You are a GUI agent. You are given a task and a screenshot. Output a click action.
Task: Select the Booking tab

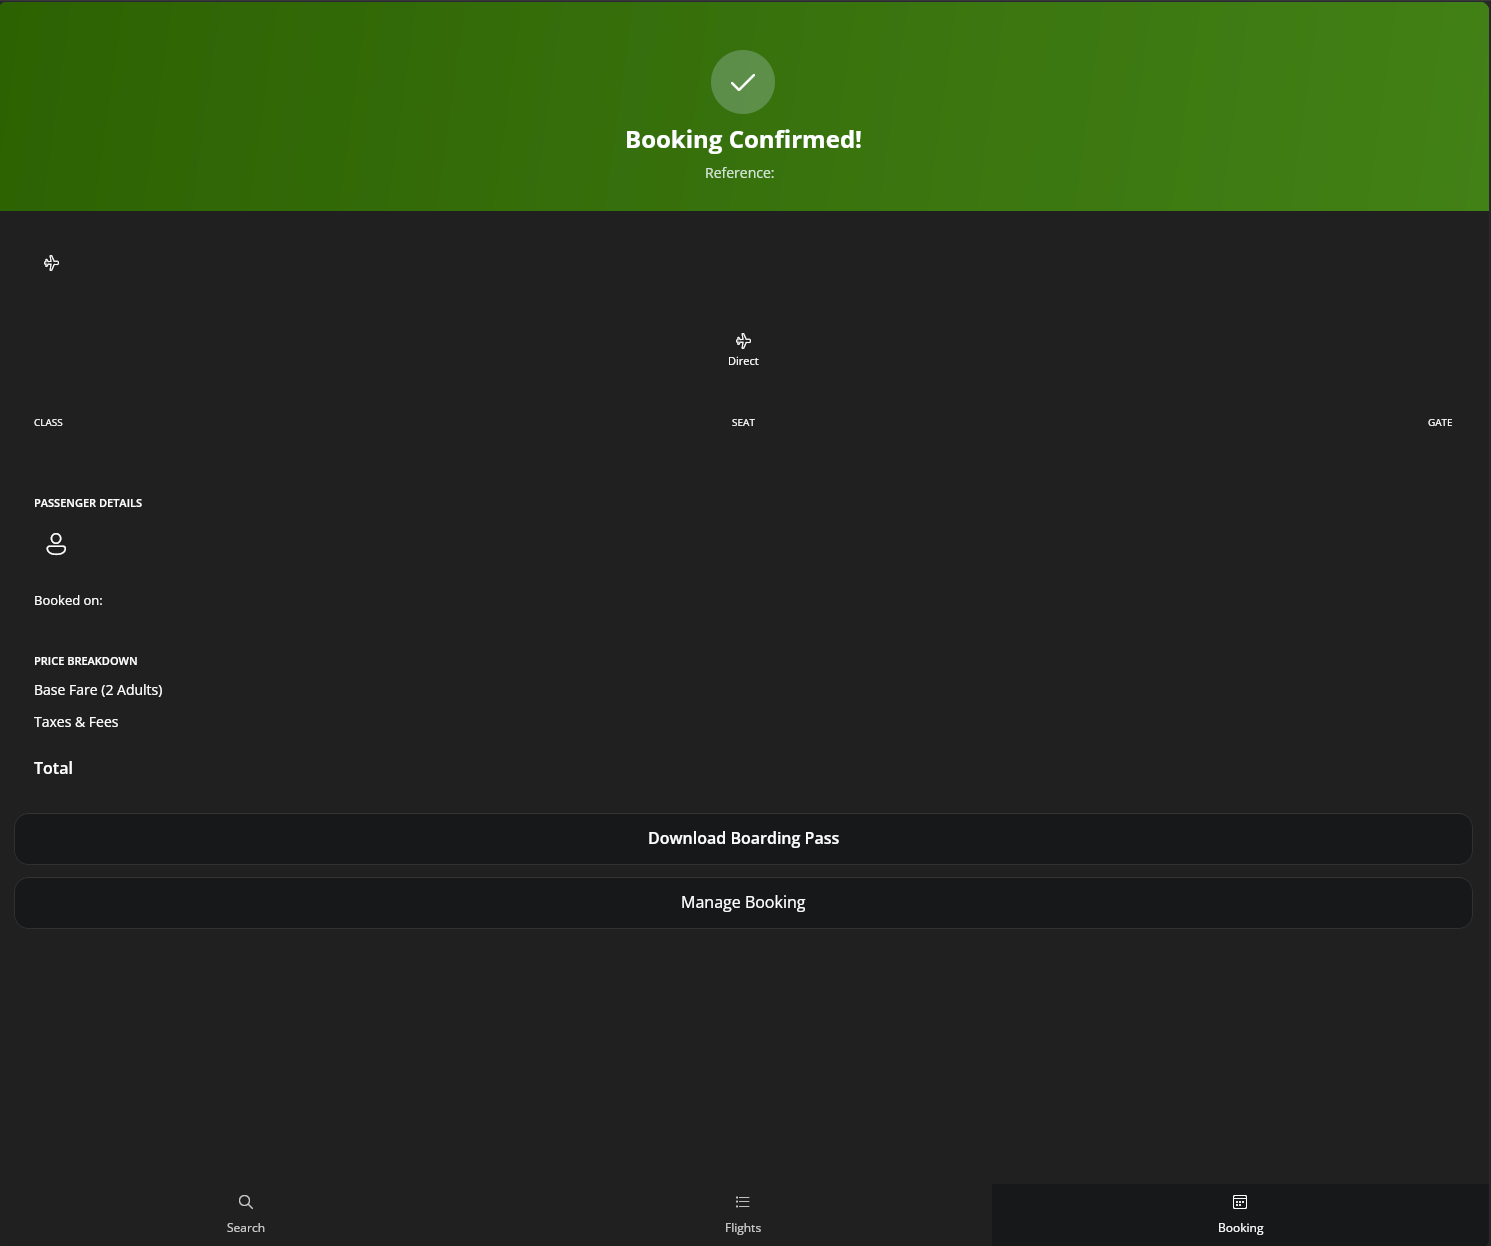1240,1214
